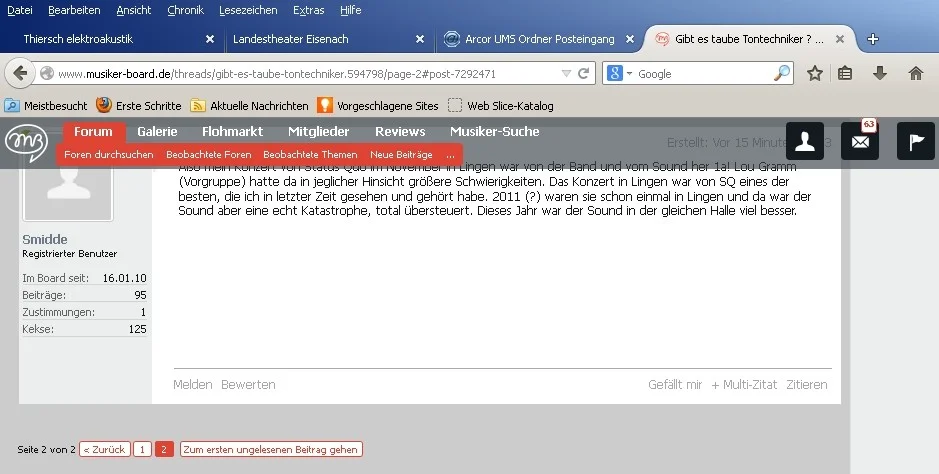Screen dimensions: 939x474
Task: Close the Arcor UMS Ordner Posteingang tab
Action: [630, 39]
